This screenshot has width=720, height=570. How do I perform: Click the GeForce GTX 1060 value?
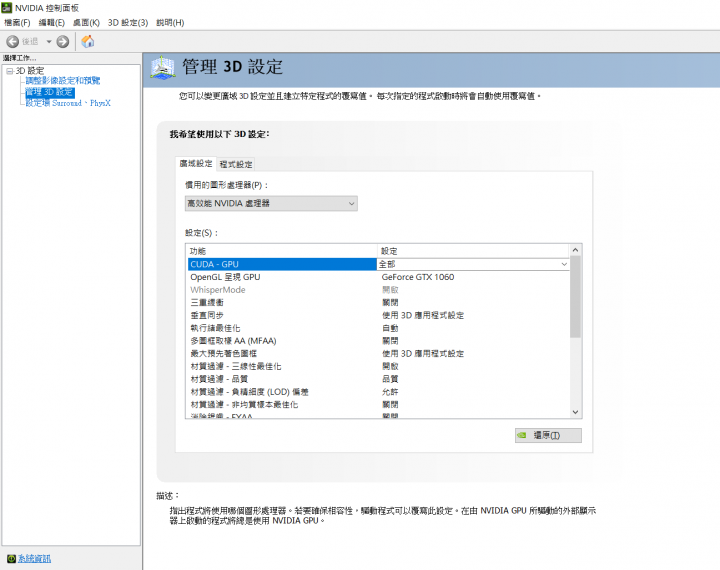point(418,277)
